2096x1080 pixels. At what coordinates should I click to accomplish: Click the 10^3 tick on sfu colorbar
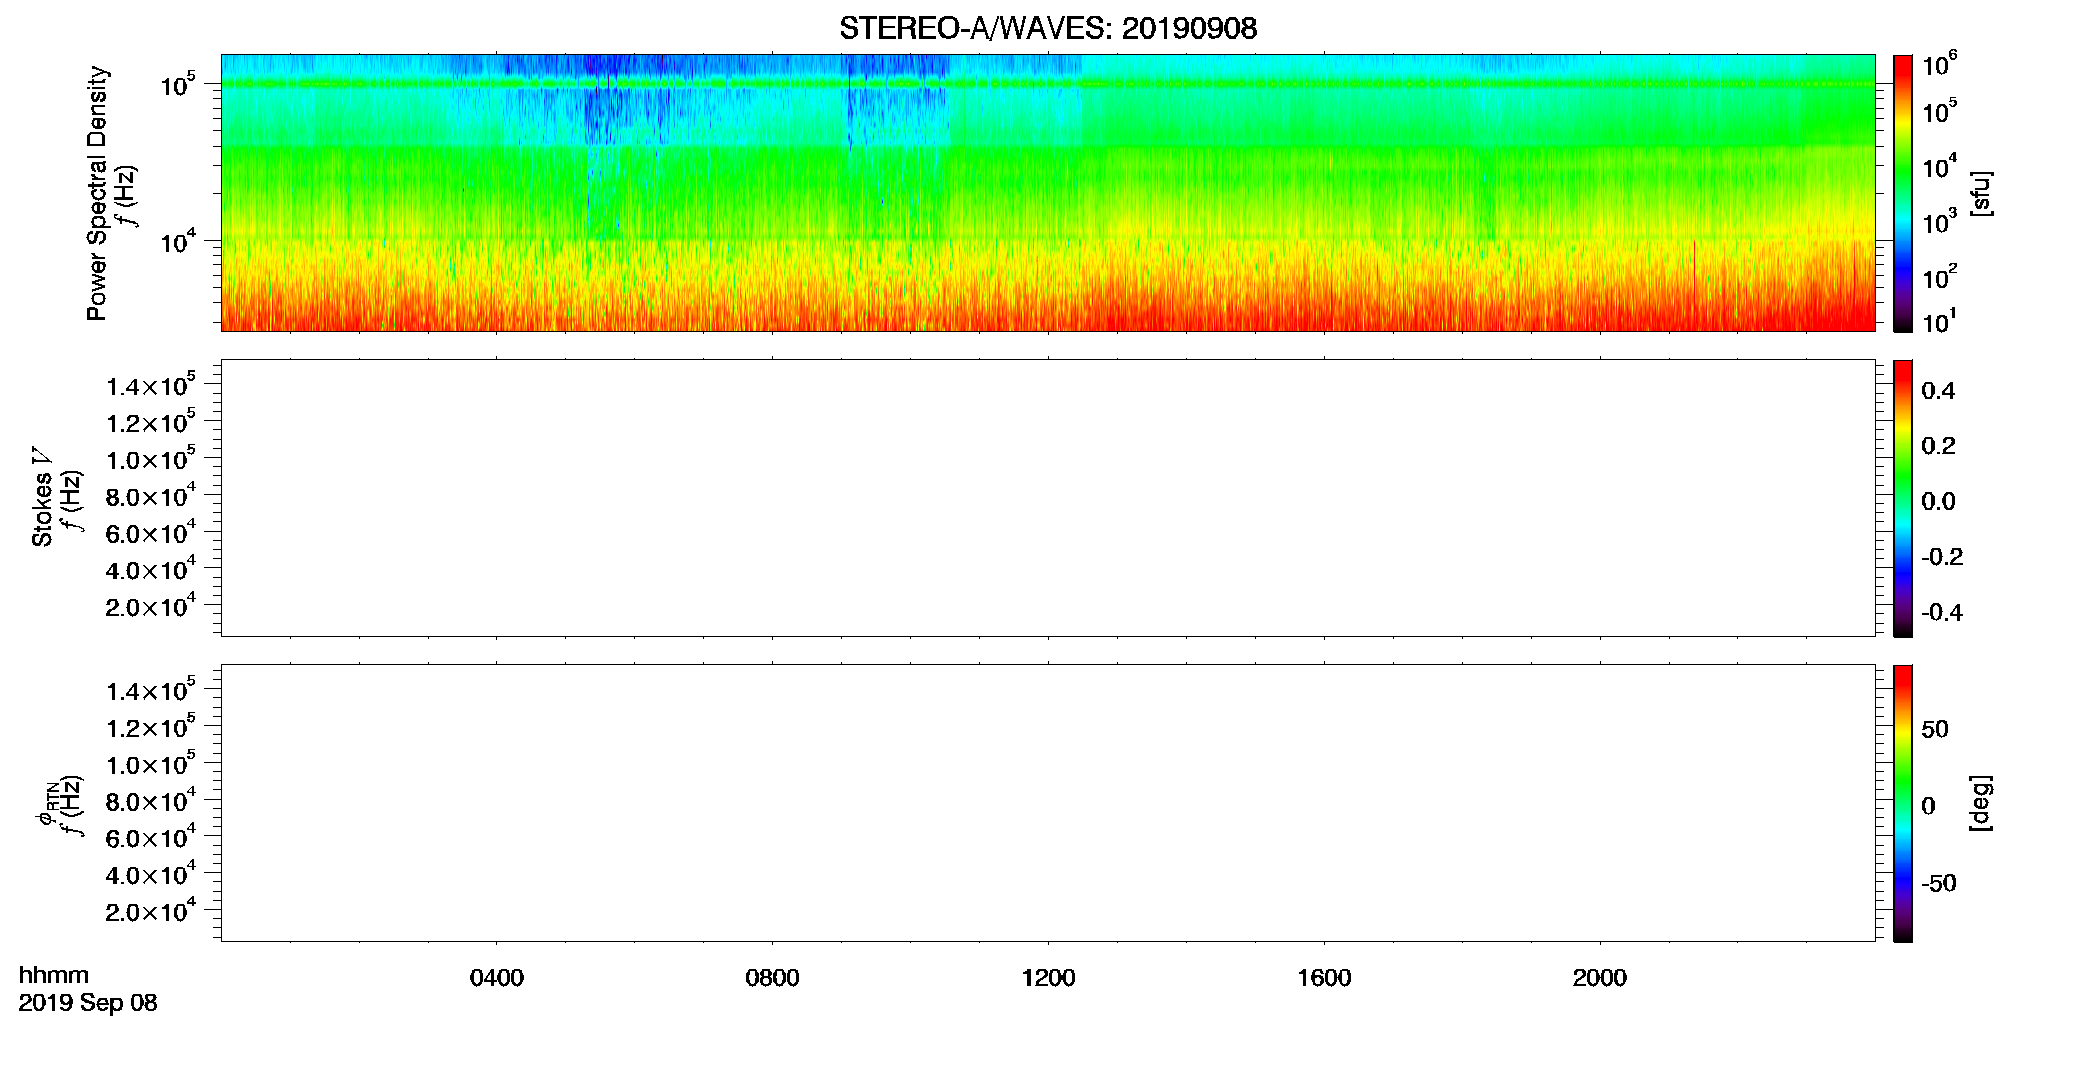[x=1940, y=222]
